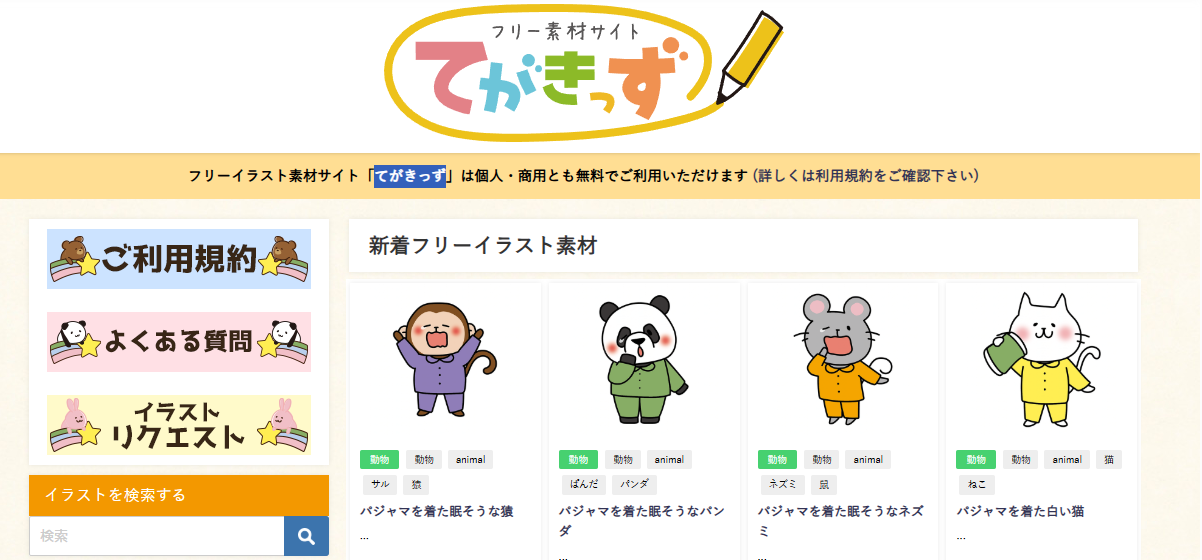Click the green 動物 tag under monkey

(380, 460)
